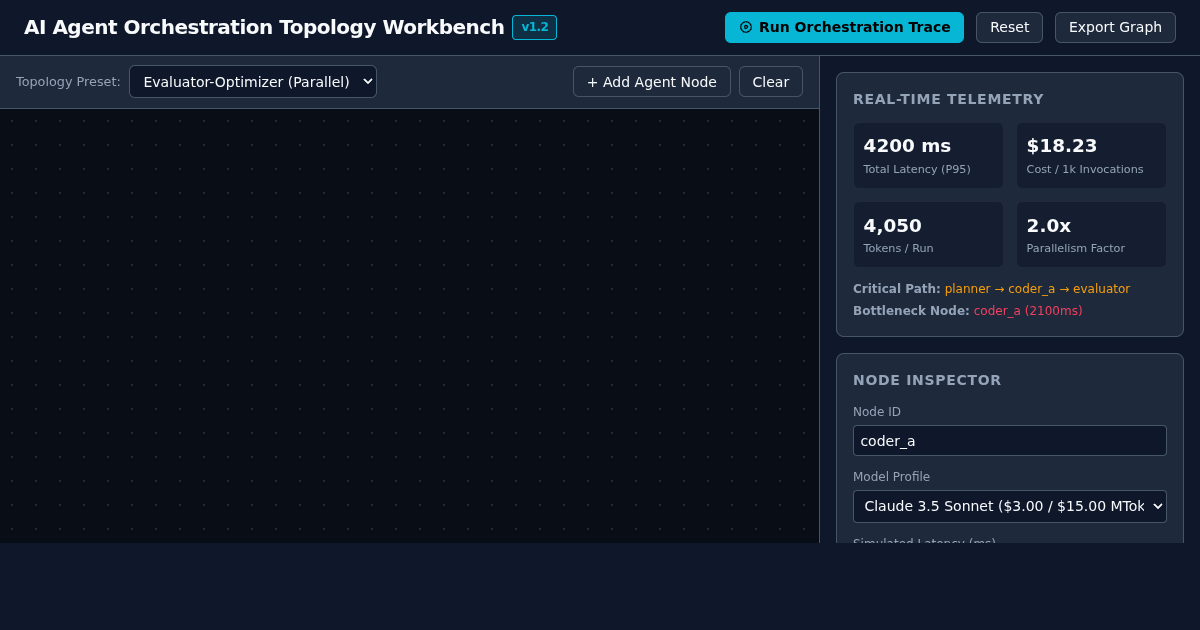This screenshot has width=1200, height=630.
Task: Click the AI Agent Orchestration Topology Workbench title
Action: coord(264,27)
